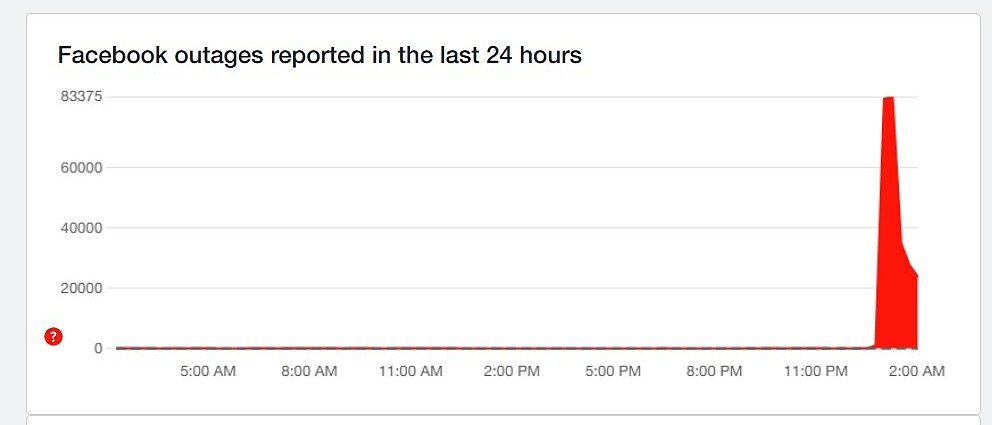Click the 40000 y-axis value
992x425 pixels.
pyautogui.click(x=82, y=228)
